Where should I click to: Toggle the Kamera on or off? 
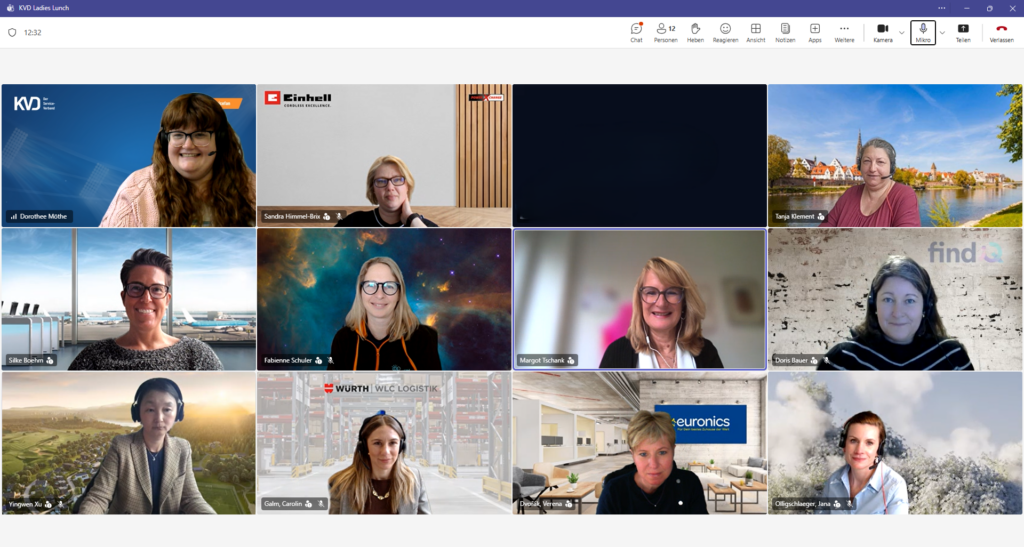pos(882,32)
